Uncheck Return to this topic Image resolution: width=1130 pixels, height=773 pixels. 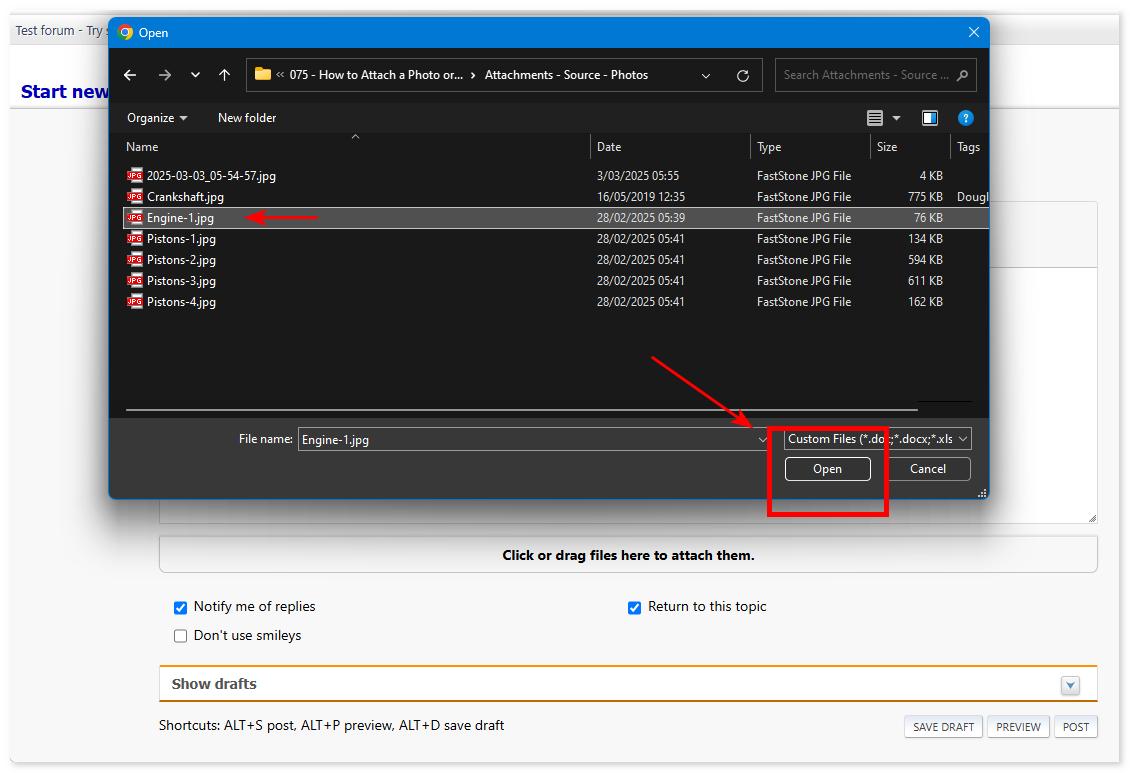pyautogui.click(x=634, y=607)
